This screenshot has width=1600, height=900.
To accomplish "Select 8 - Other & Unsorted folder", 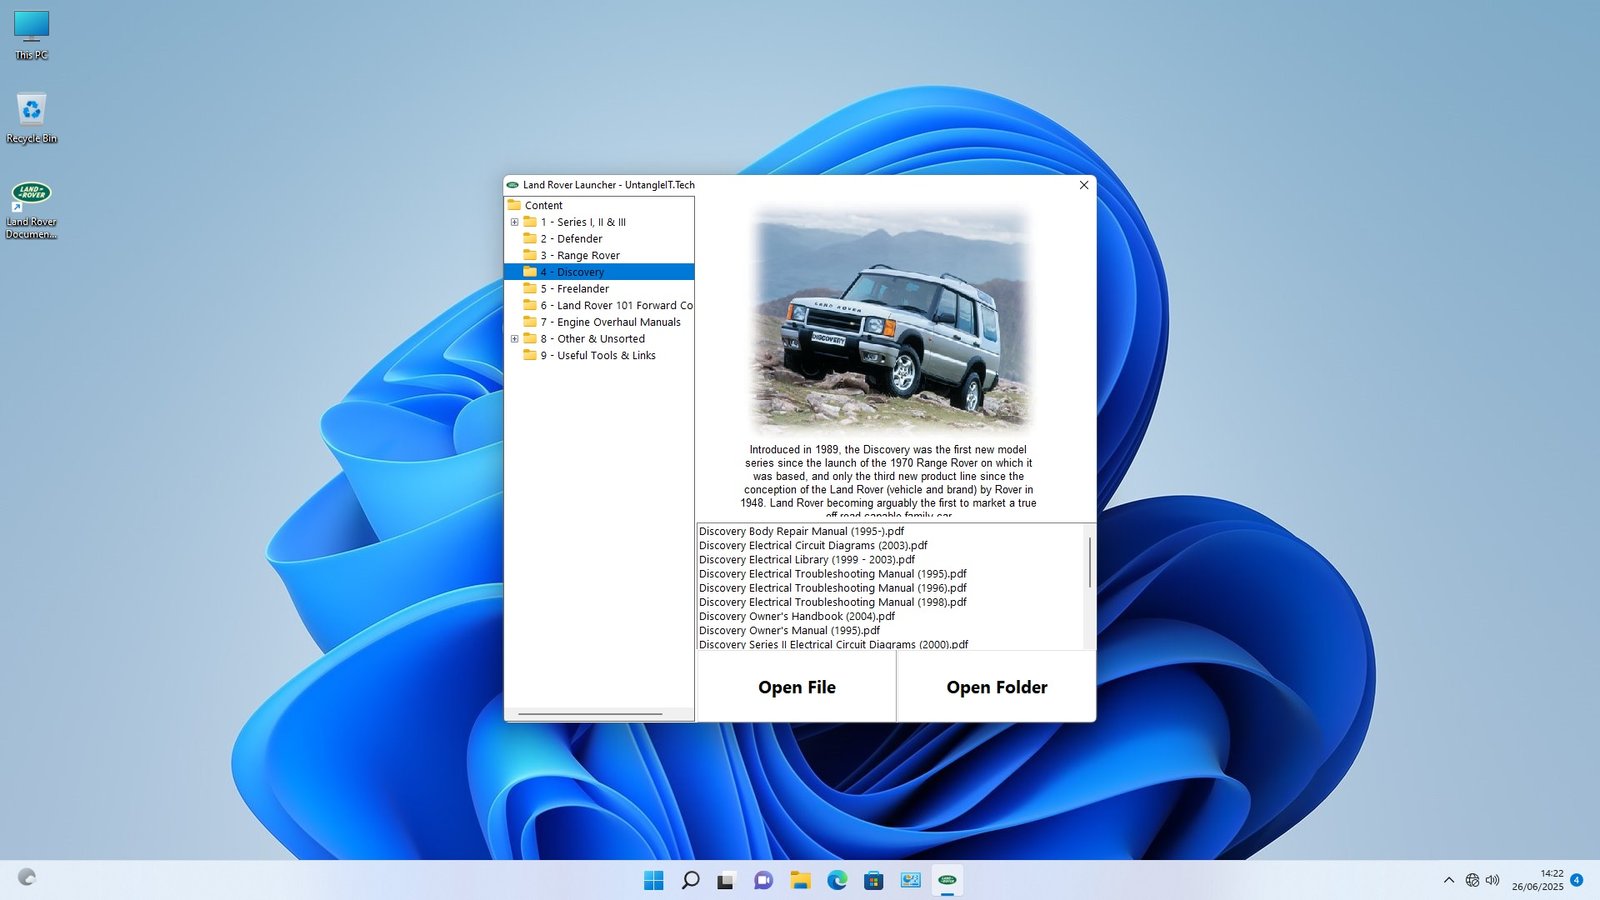I will pyautogui.click(x=593, y=339).
